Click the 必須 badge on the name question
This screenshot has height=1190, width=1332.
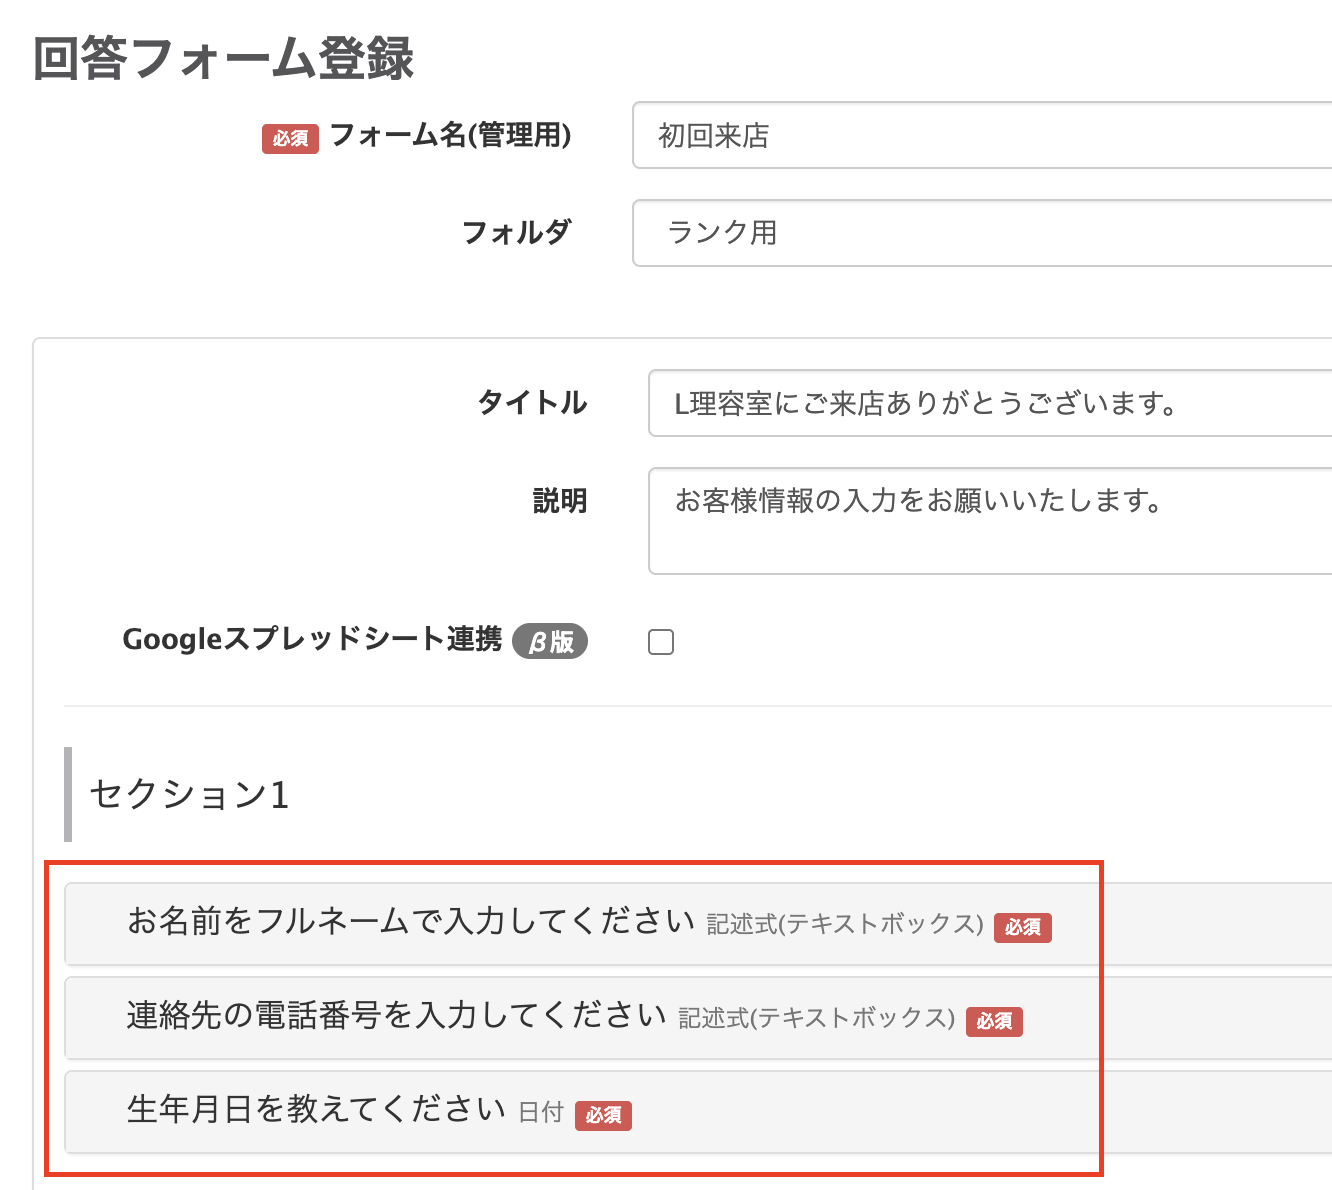point(1022,928)
